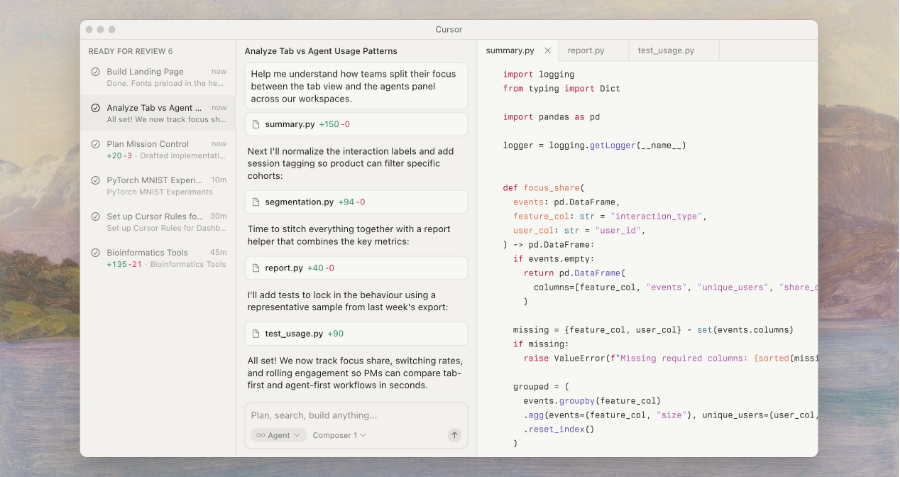Image resolution: width=900 pixels, height=477 pixels.
Task: Click status check icon for Plan Mission Control
Action: pos(95,144)
